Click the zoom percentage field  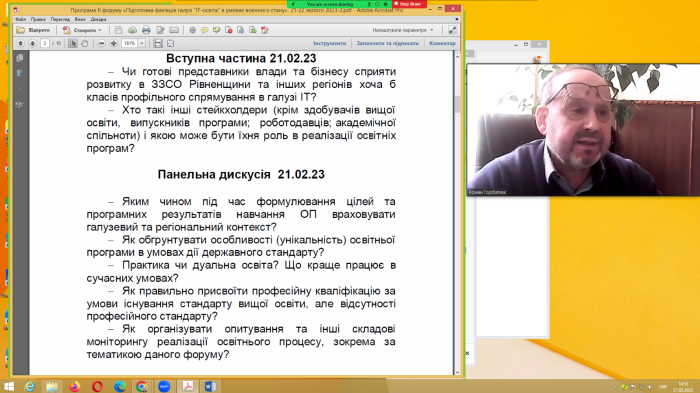(129, 43)
